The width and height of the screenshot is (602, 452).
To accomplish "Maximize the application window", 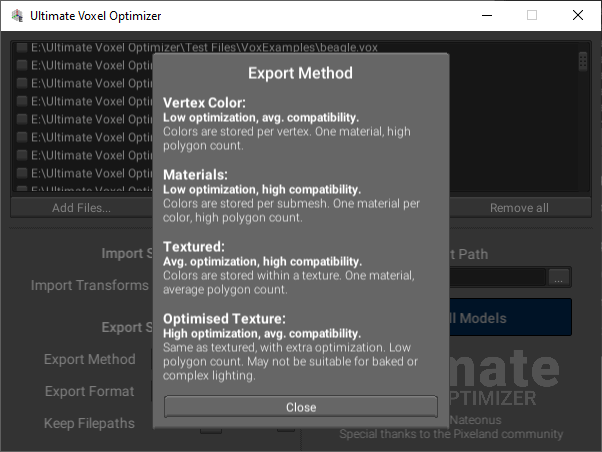I will 532,16.
